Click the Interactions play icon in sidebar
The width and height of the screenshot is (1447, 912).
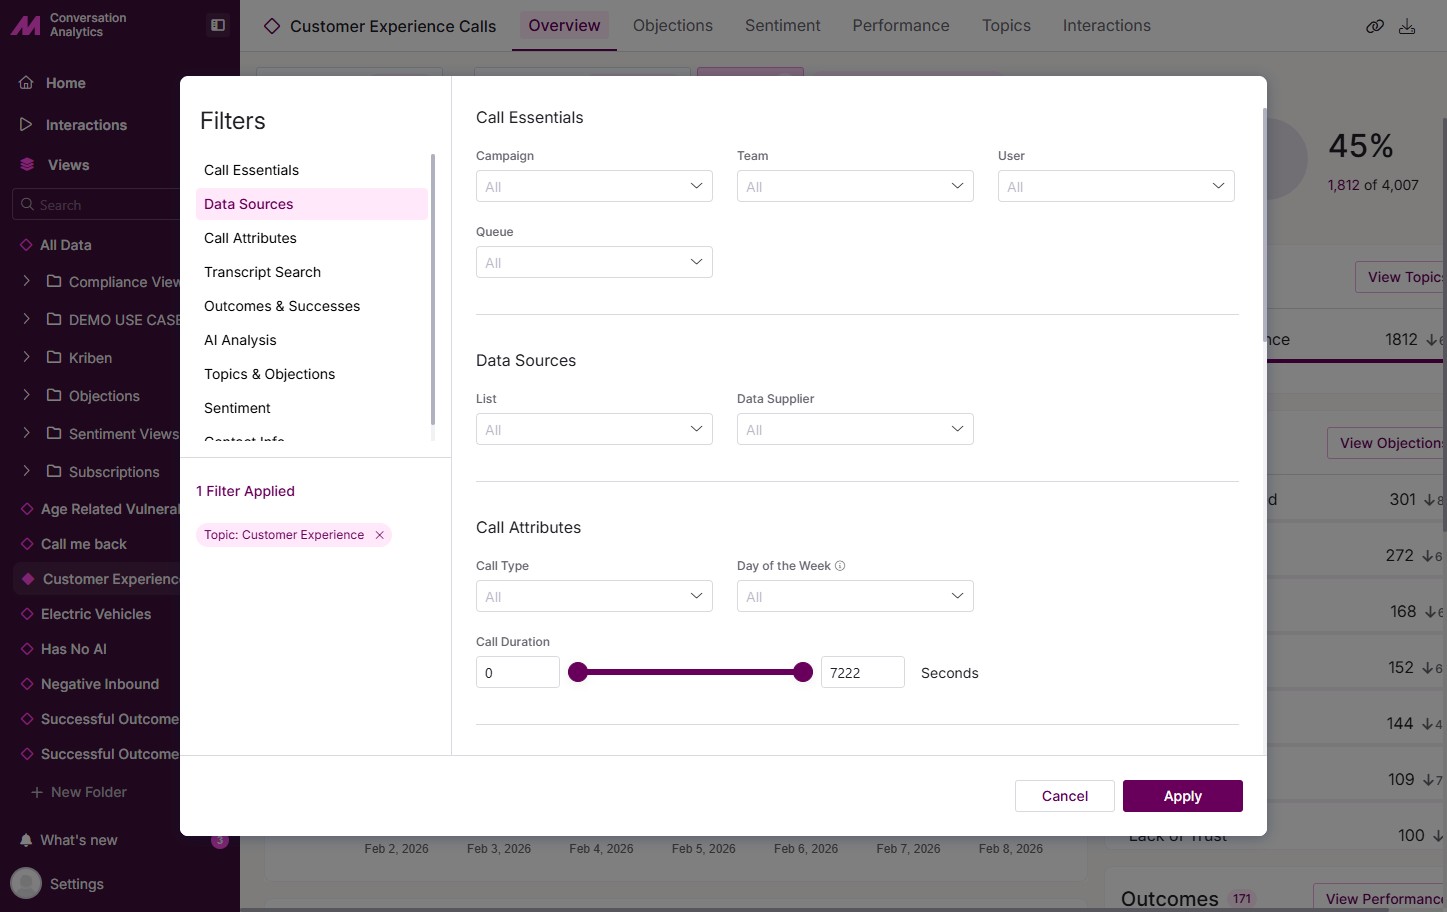pyautogui.click(x=27, y=124)
